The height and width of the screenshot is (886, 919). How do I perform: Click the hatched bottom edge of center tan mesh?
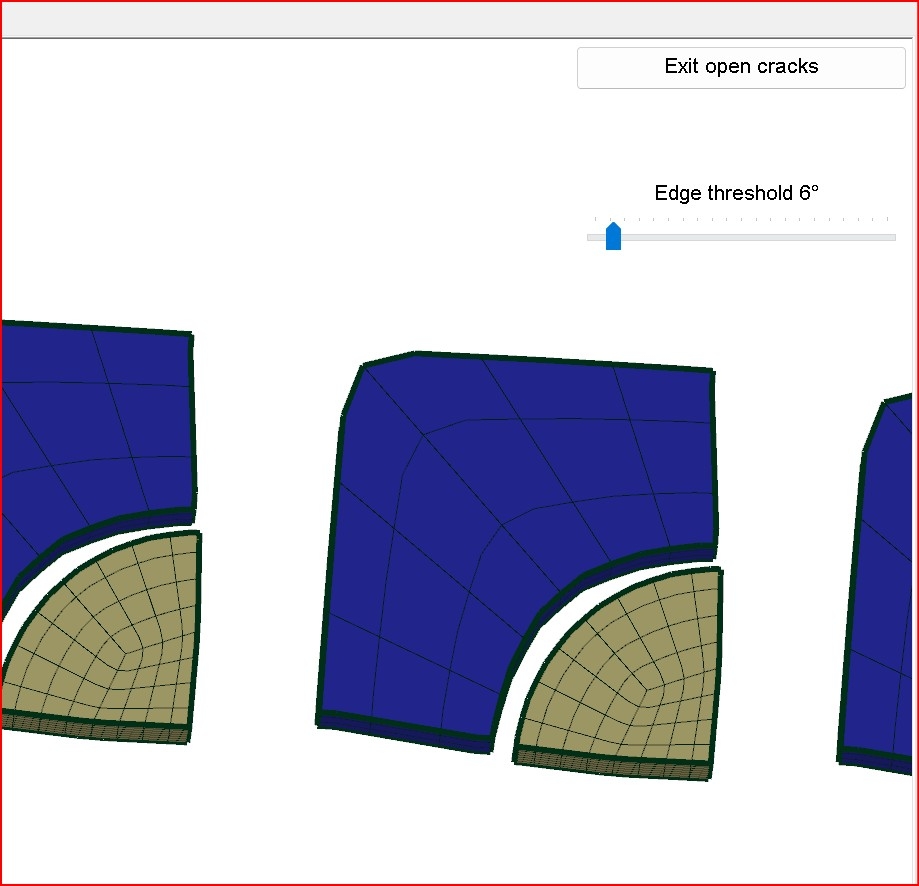click(612, 763)
